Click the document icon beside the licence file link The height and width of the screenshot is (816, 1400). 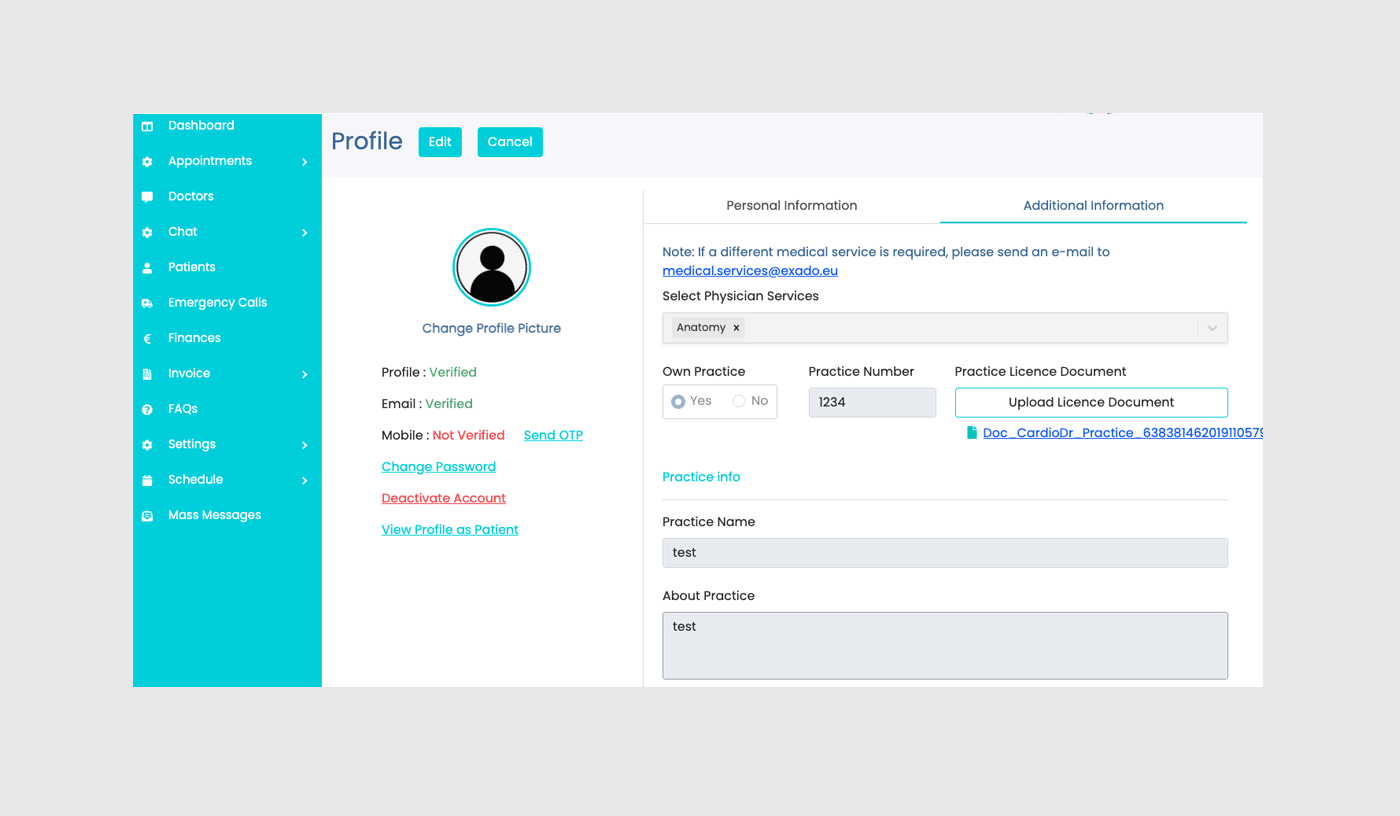pos(971,432)
